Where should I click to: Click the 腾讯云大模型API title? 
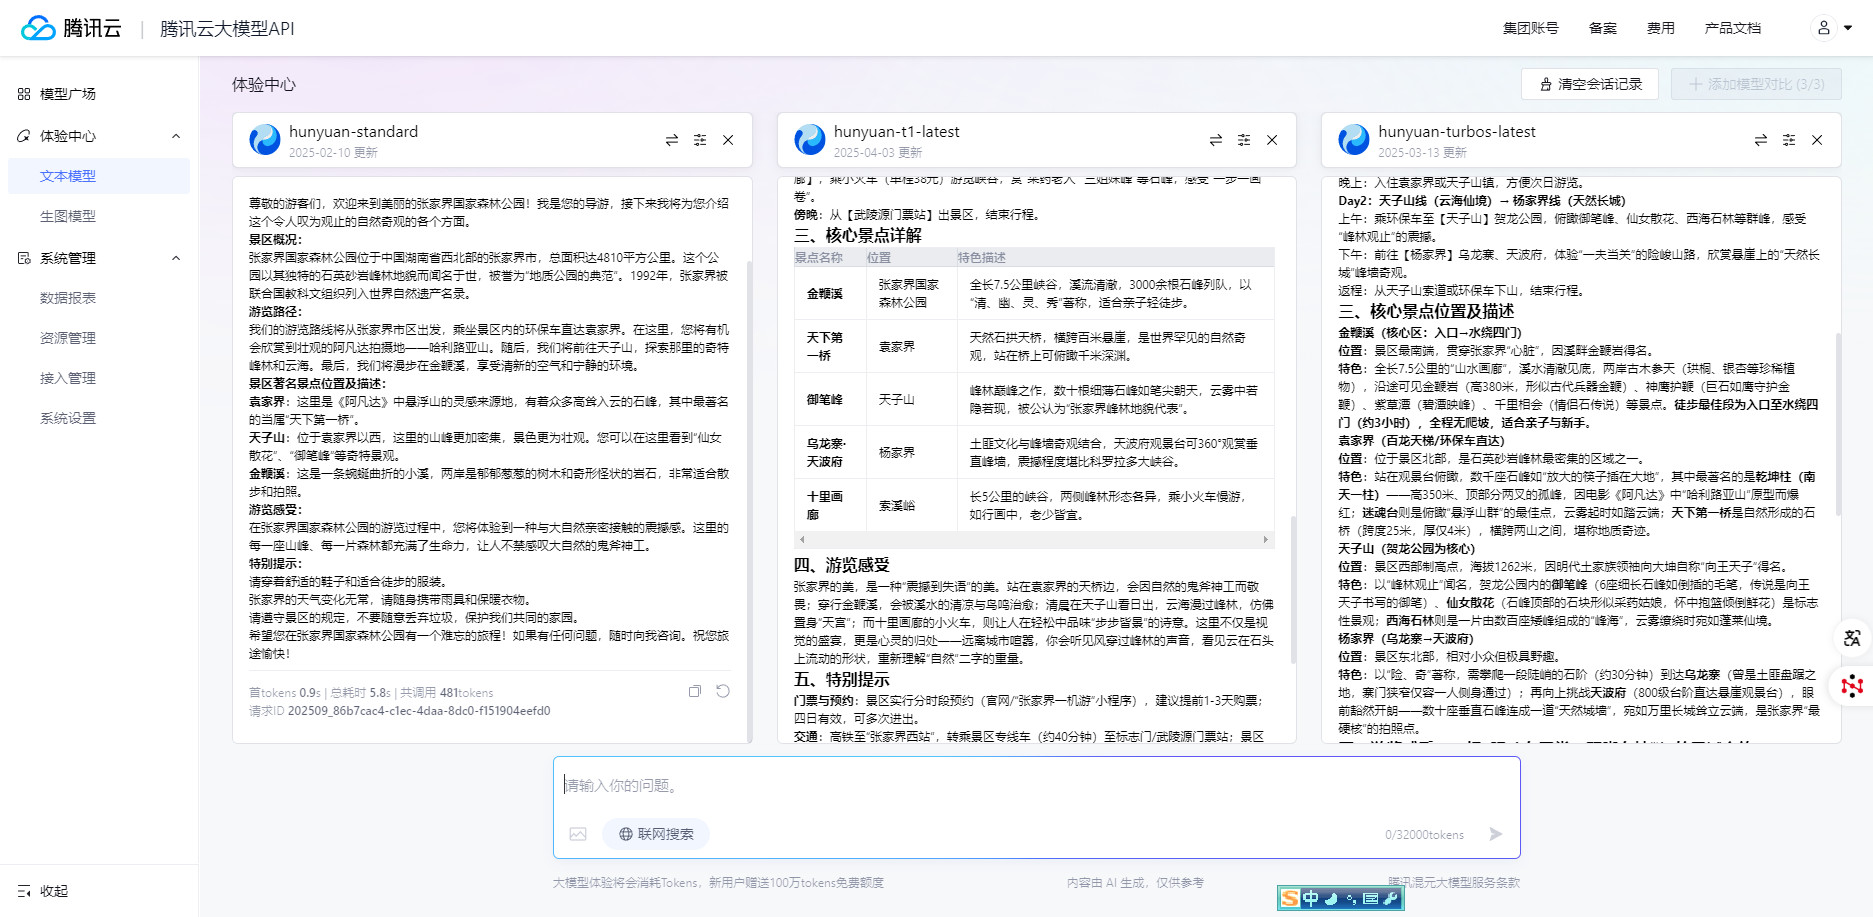tap(227, 28)
